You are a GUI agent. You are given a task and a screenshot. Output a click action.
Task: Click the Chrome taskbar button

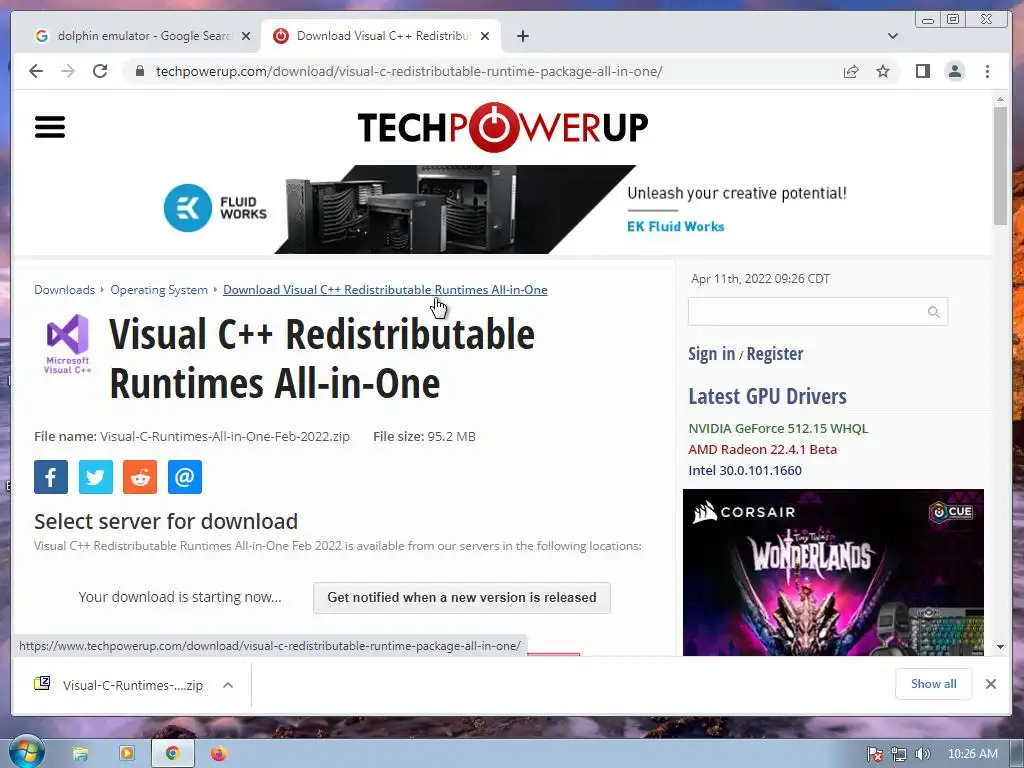click(x=172, y=754)
